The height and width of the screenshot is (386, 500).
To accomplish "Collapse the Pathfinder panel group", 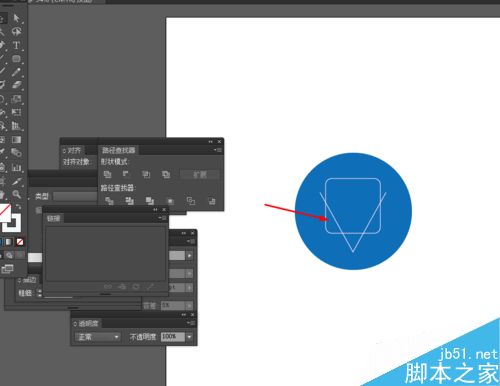I will (210, 141).
